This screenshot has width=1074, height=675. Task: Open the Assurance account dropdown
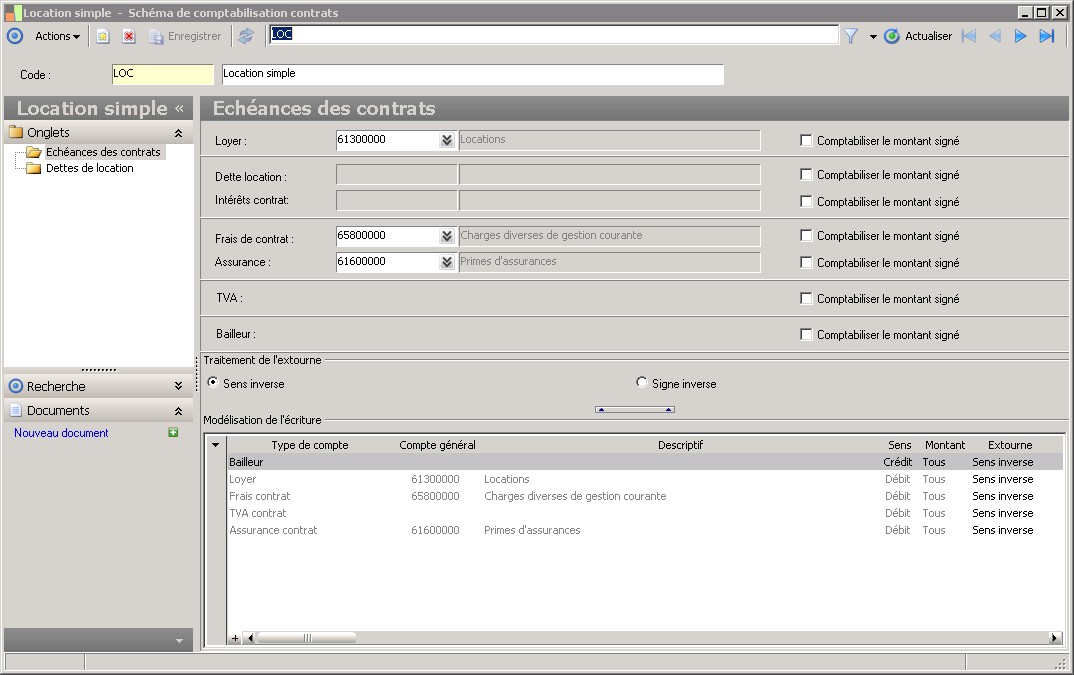point(446,262)
